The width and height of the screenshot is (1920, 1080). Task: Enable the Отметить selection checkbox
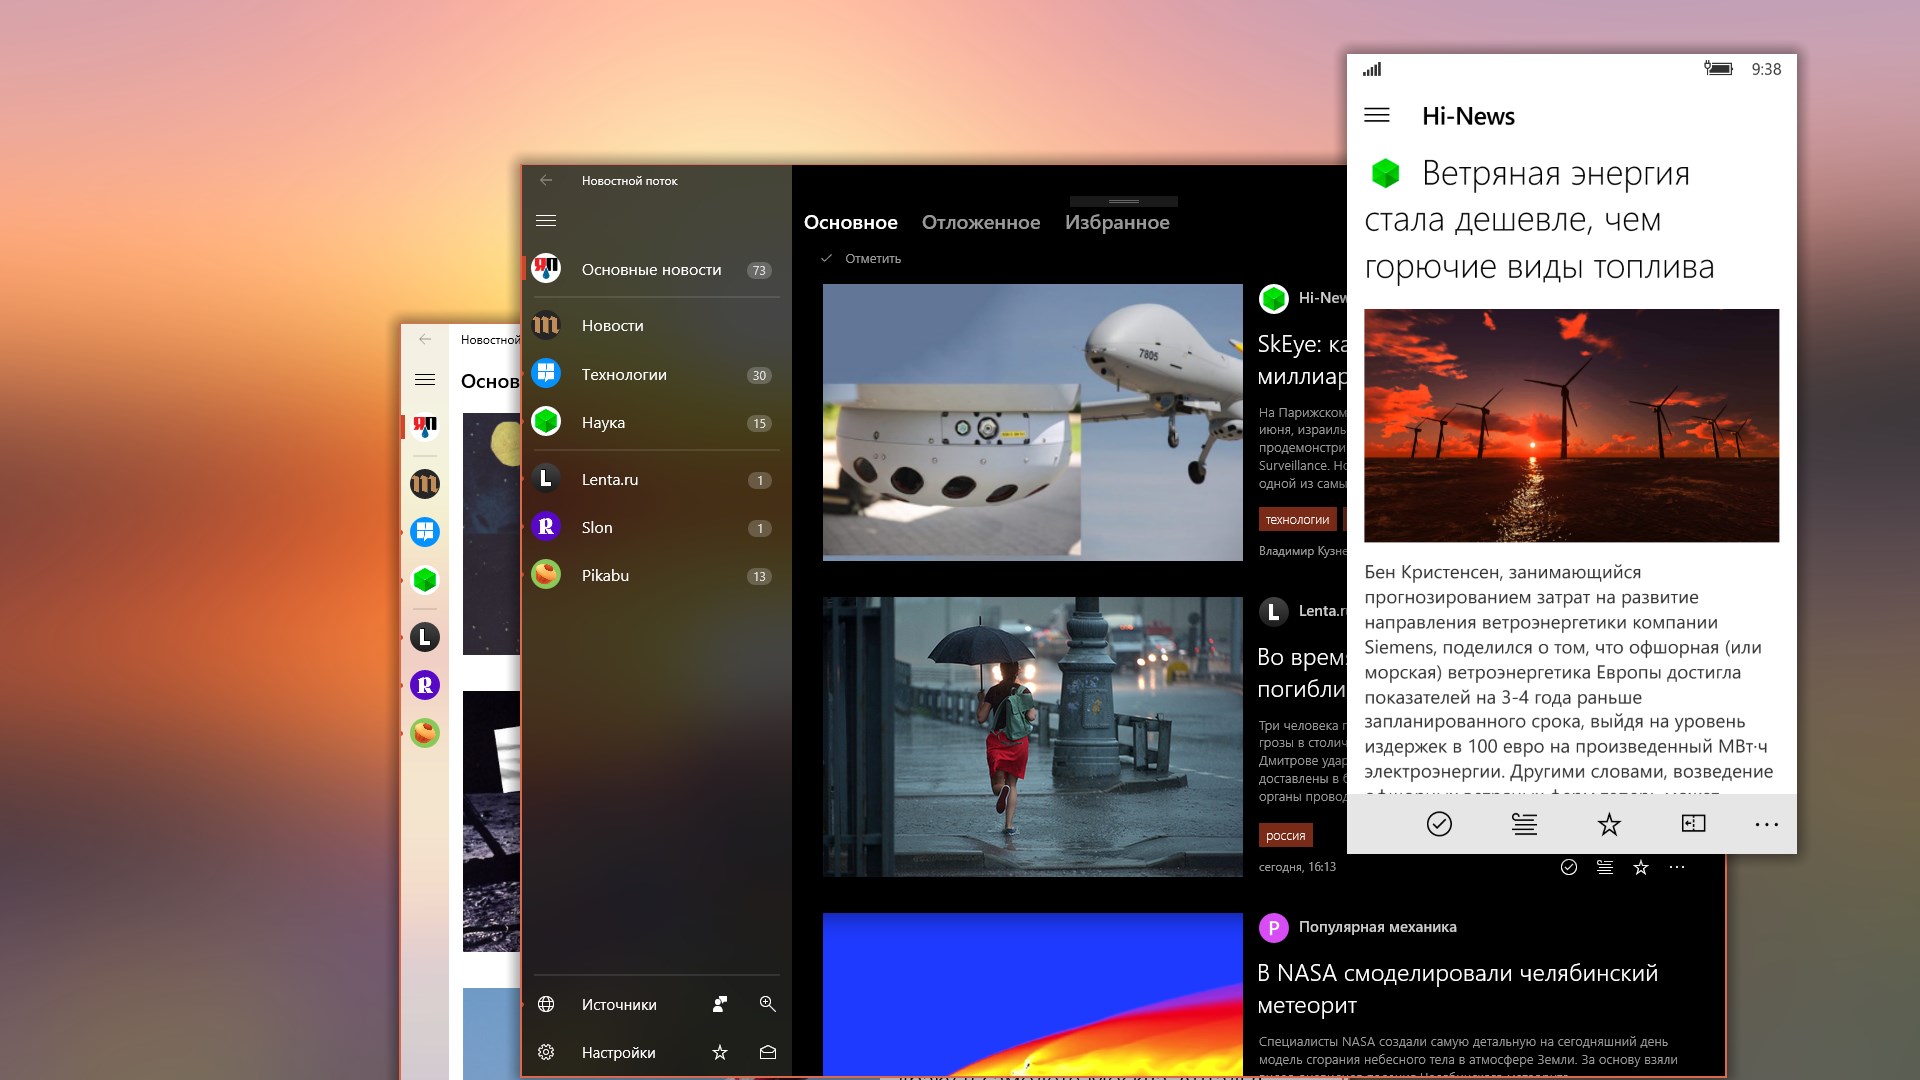[x=826, y=257]
